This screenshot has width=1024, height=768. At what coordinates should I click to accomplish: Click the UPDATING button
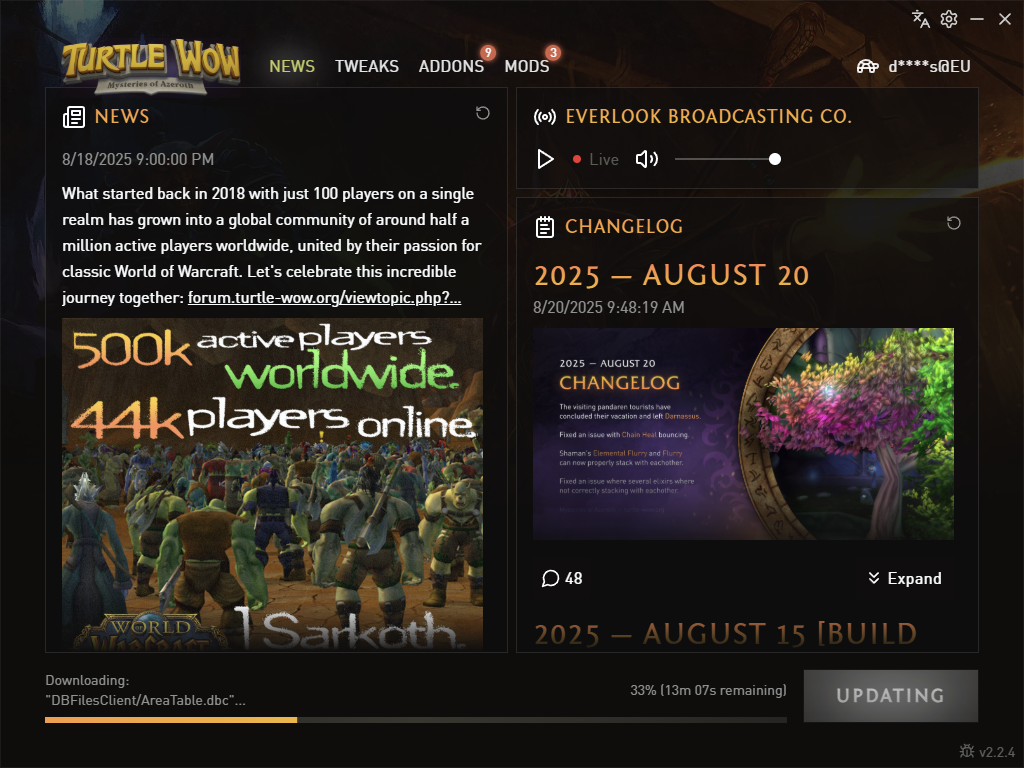pyautogui.click(x=891, y=696)
